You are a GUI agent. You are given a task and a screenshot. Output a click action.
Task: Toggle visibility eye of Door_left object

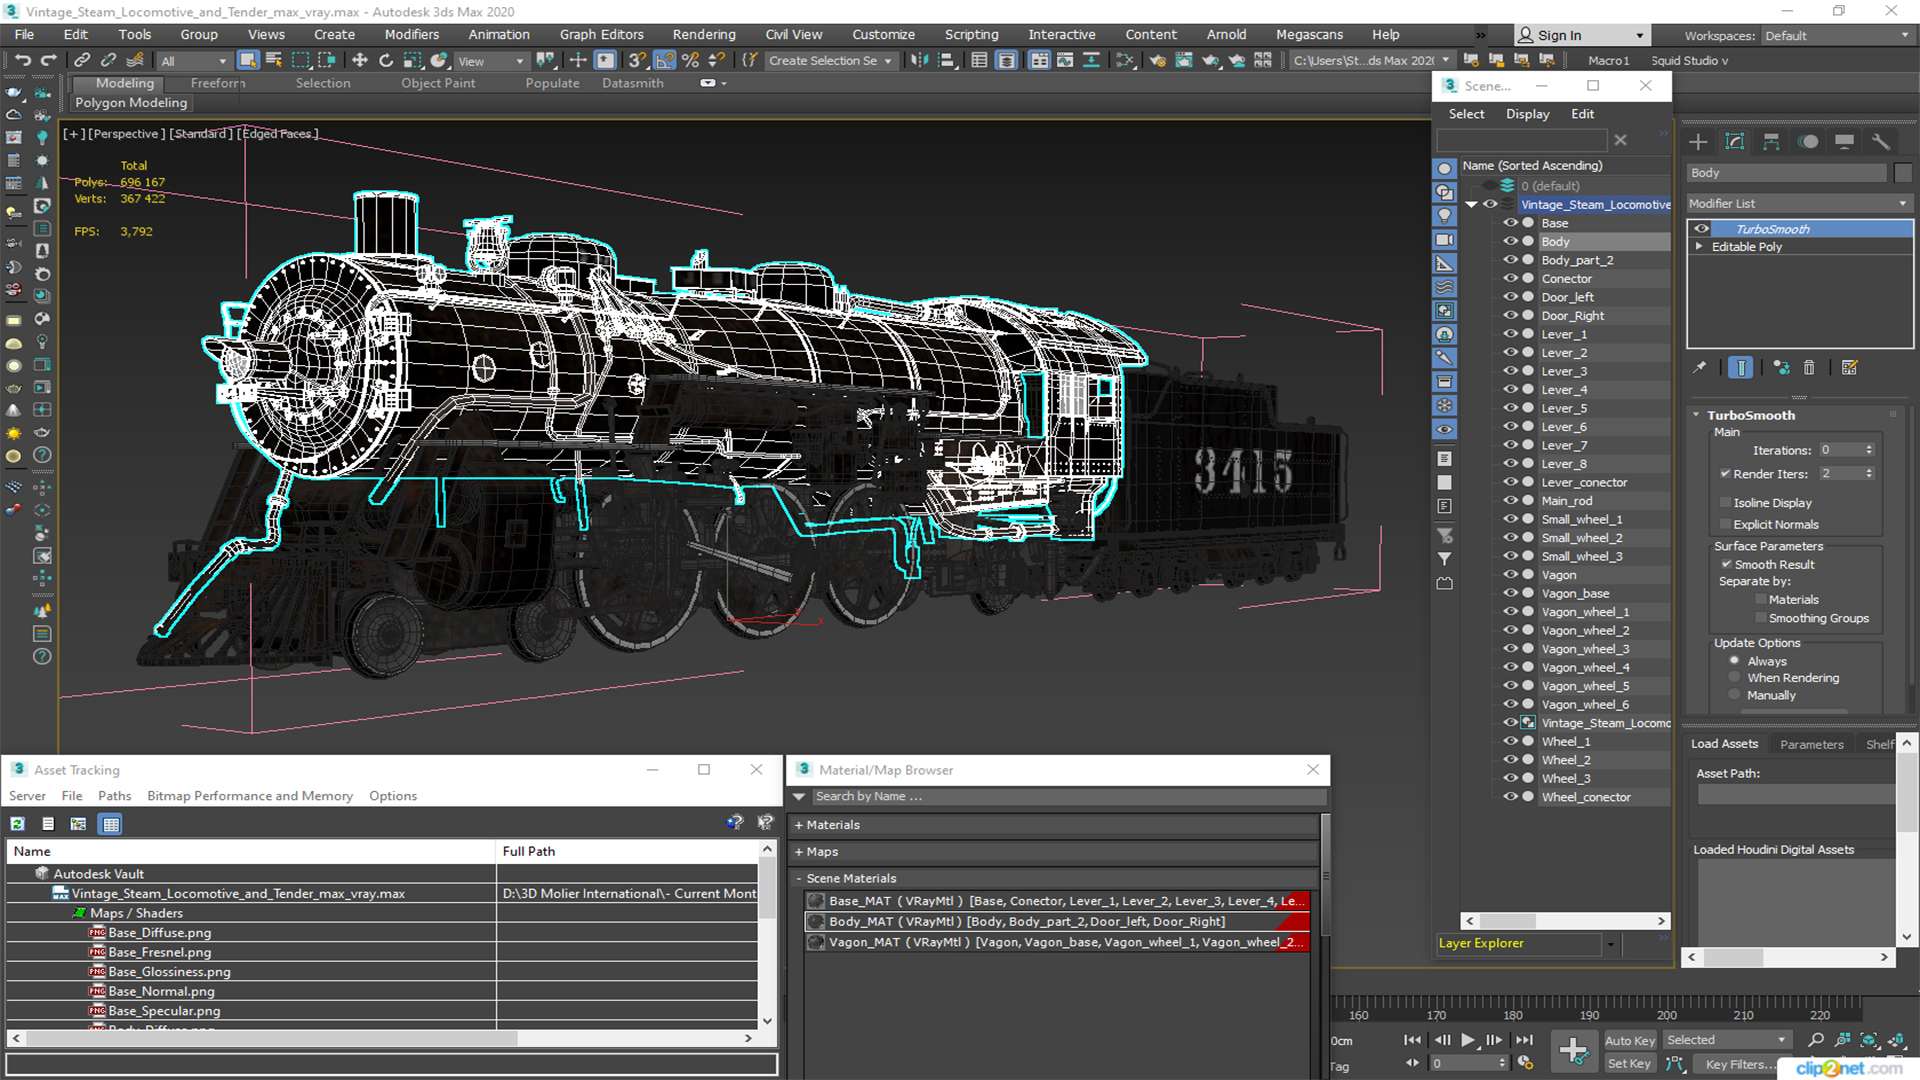[x=1510, y=297]
